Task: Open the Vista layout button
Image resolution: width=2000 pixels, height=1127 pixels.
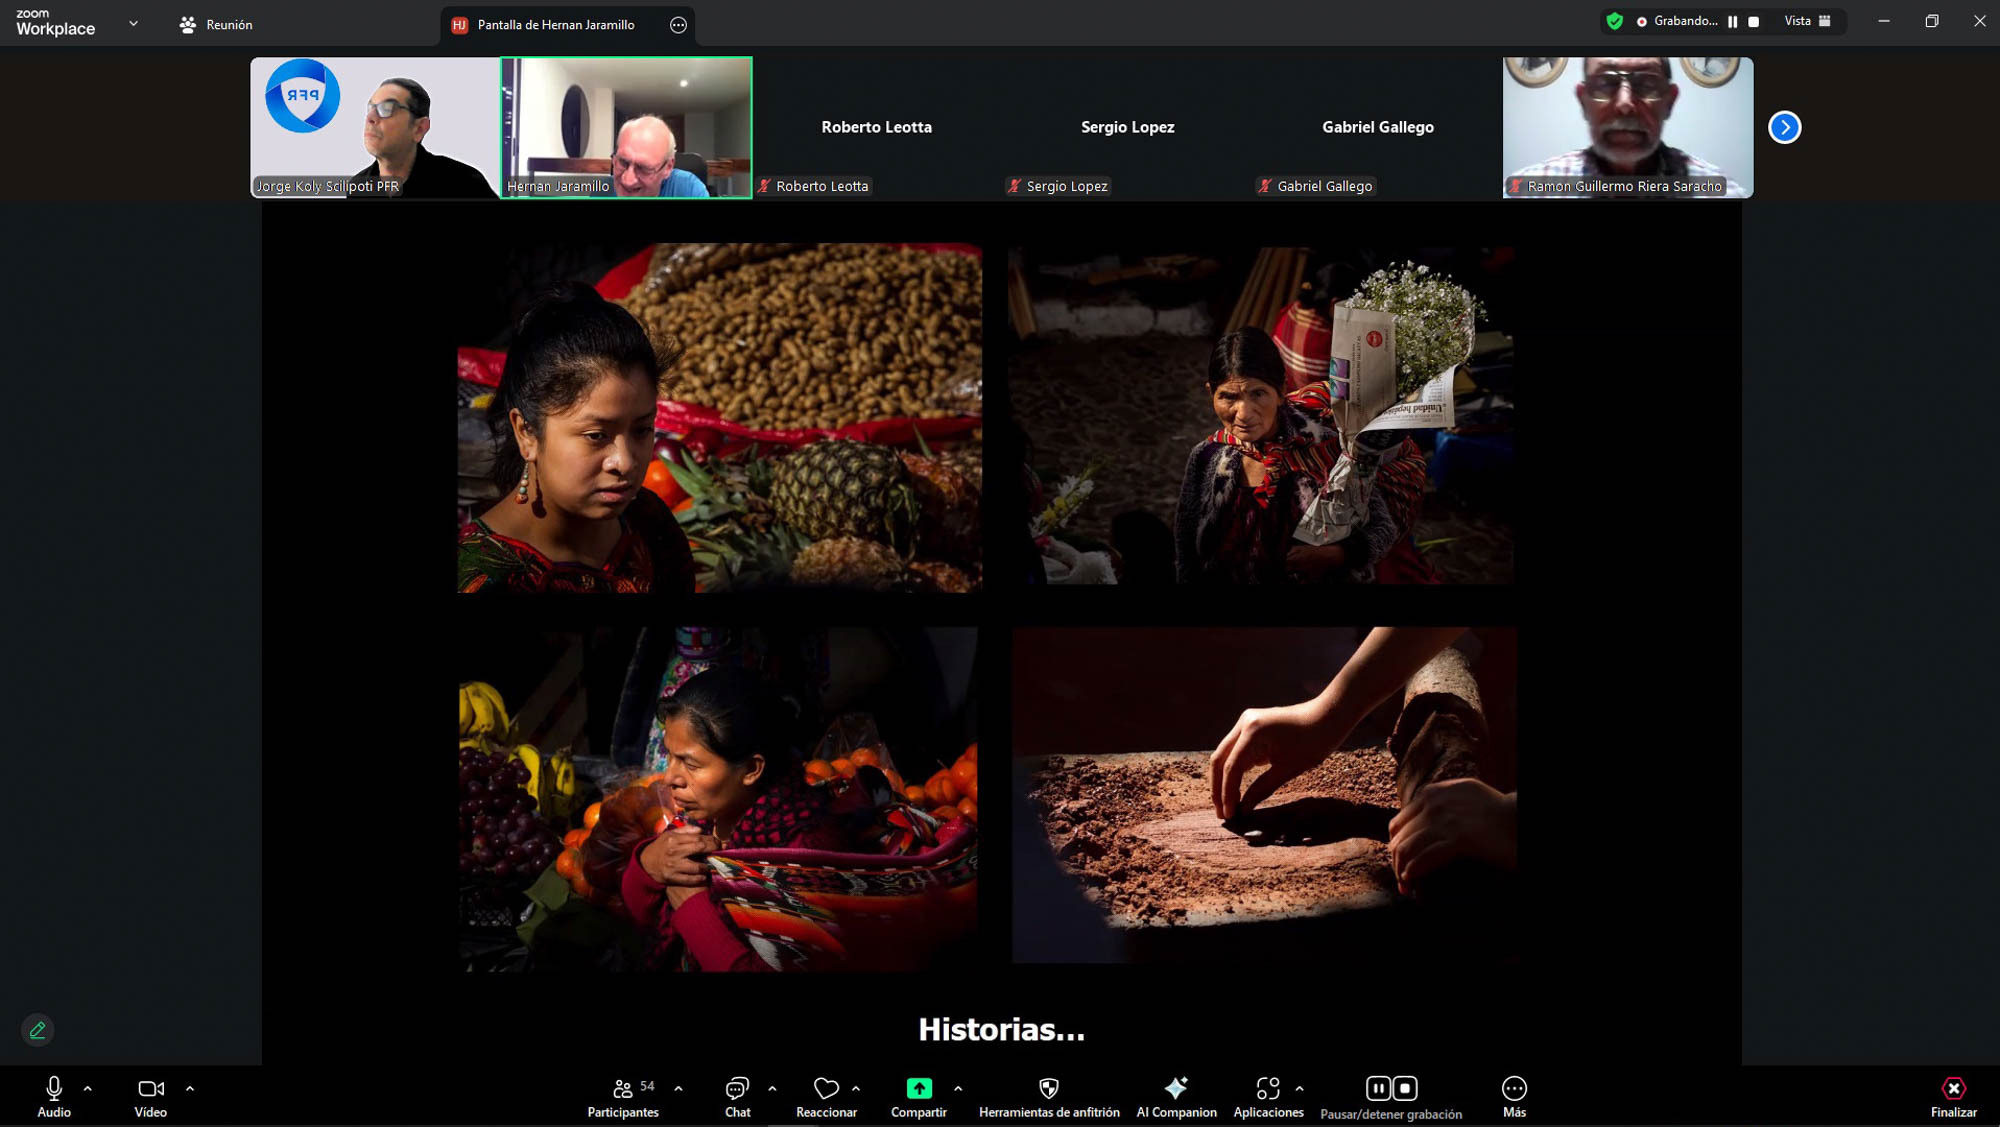Action: [1807, 21]
